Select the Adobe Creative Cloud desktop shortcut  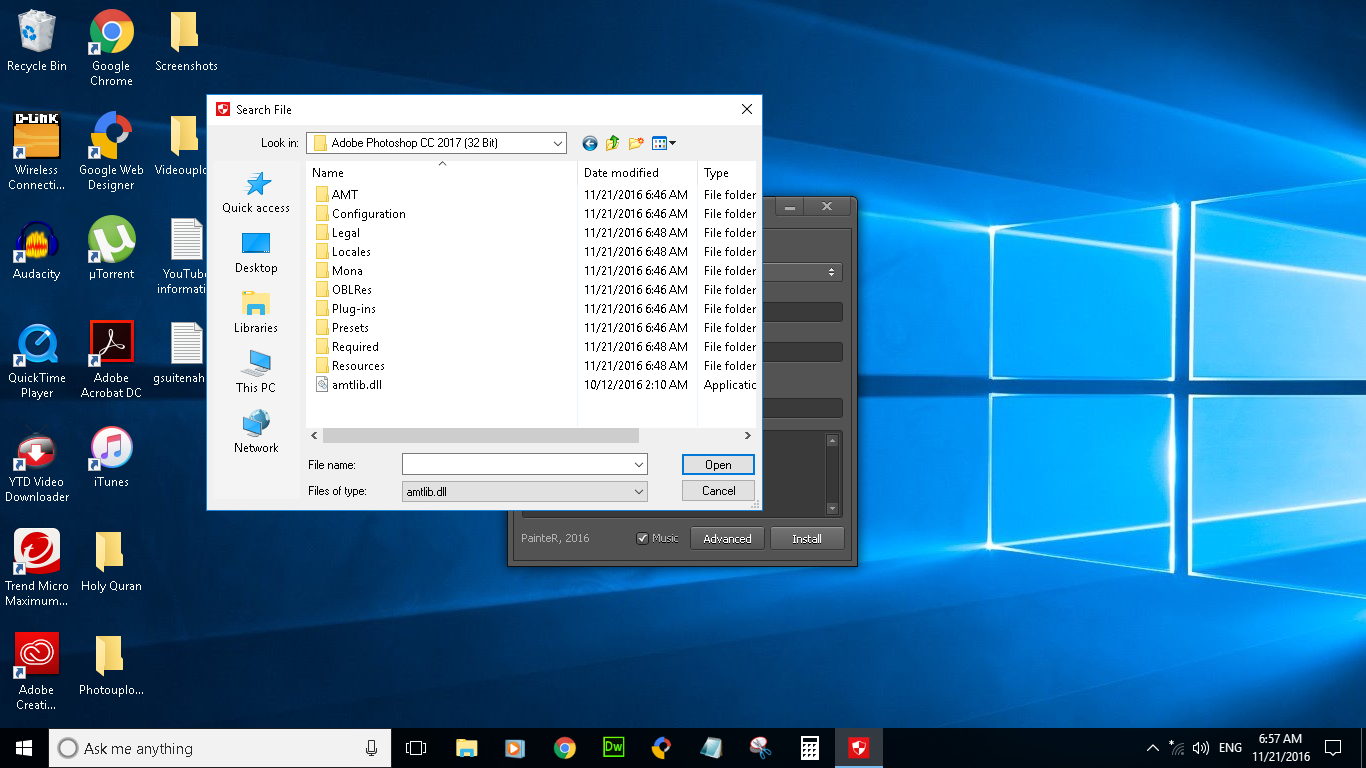pos(37,672)
